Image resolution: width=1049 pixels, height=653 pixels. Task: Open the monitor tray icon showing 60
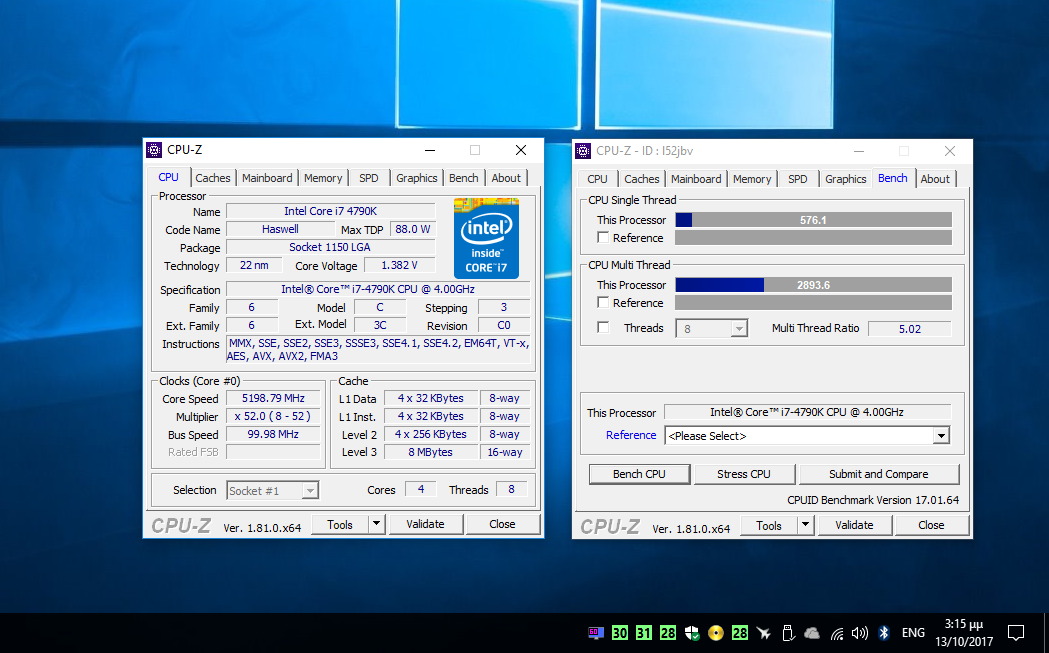coord(595,633)
